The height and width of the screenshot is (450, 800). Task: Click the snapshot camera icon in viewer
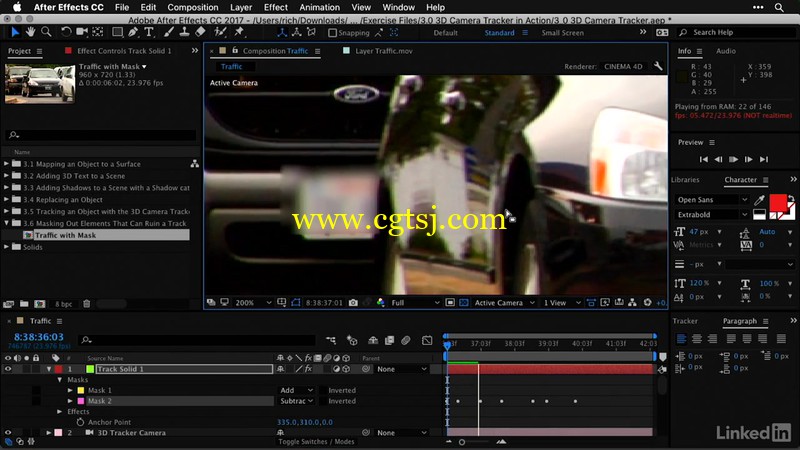pos(353,303)
